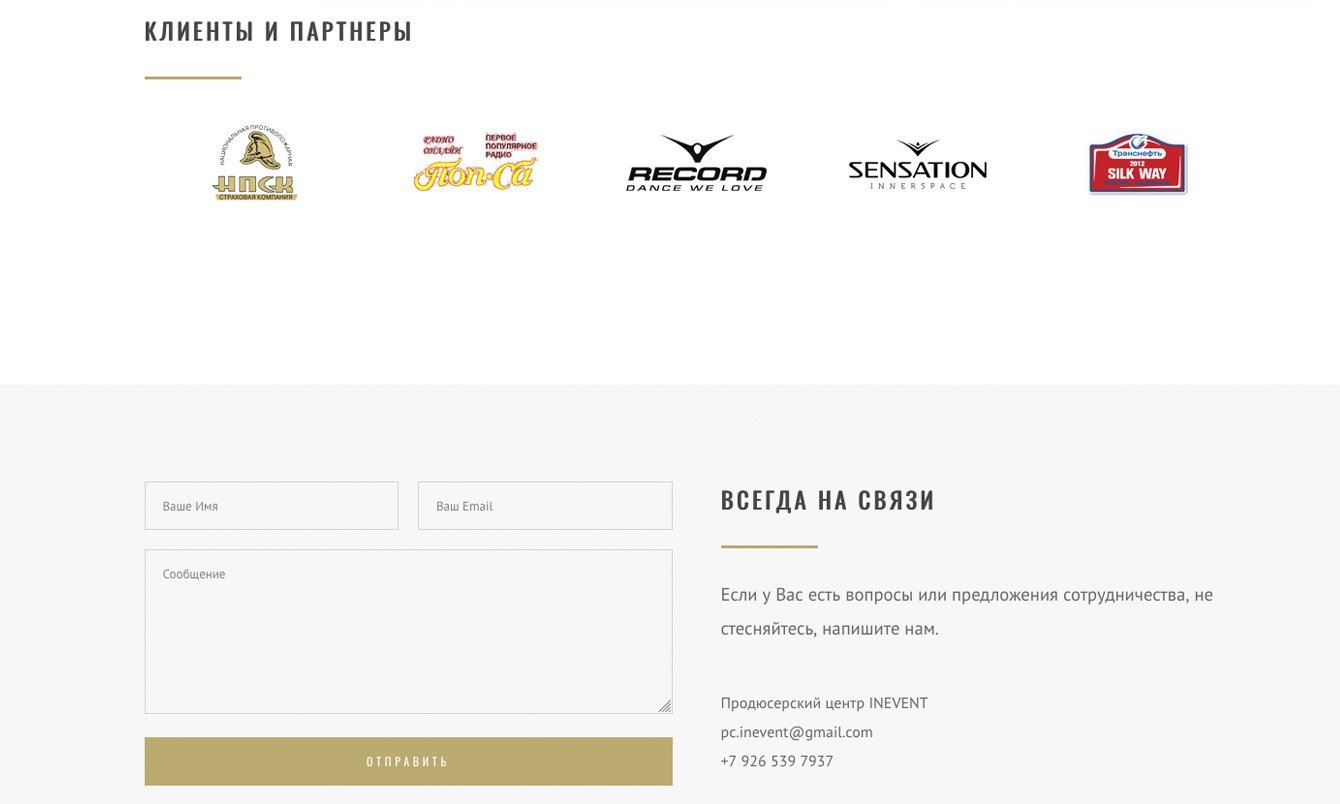Viewport: 1340px width, 804px height.
Task: Click inside the Сообщение message box
Action: click(x=408, y=632)
